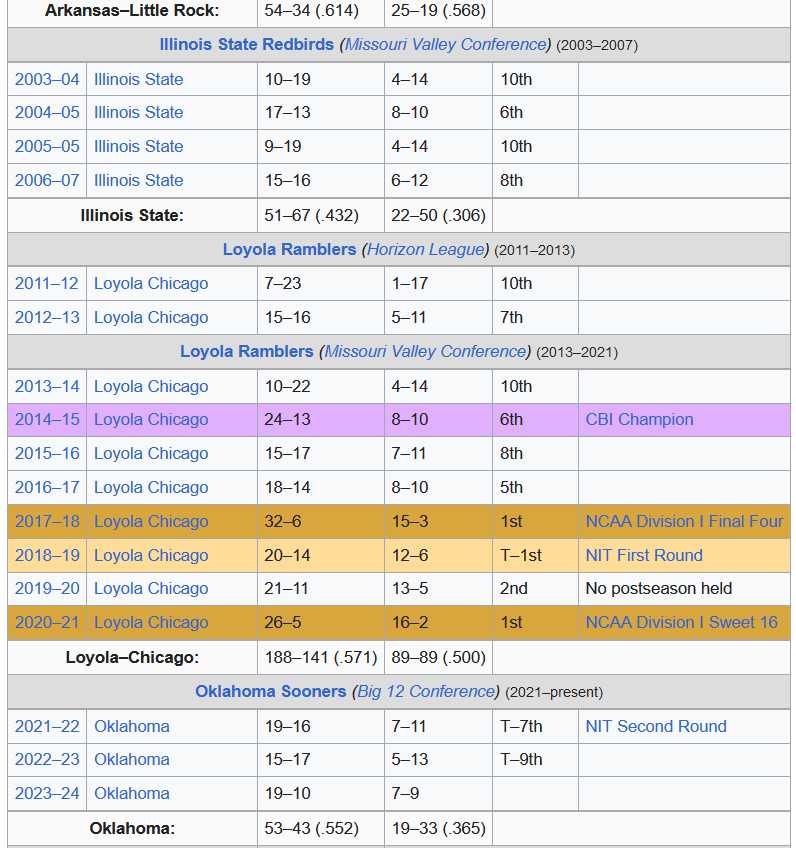
Task: Click Oklahoma in the 2022–23 row
Action: click(x=132, y=760)
